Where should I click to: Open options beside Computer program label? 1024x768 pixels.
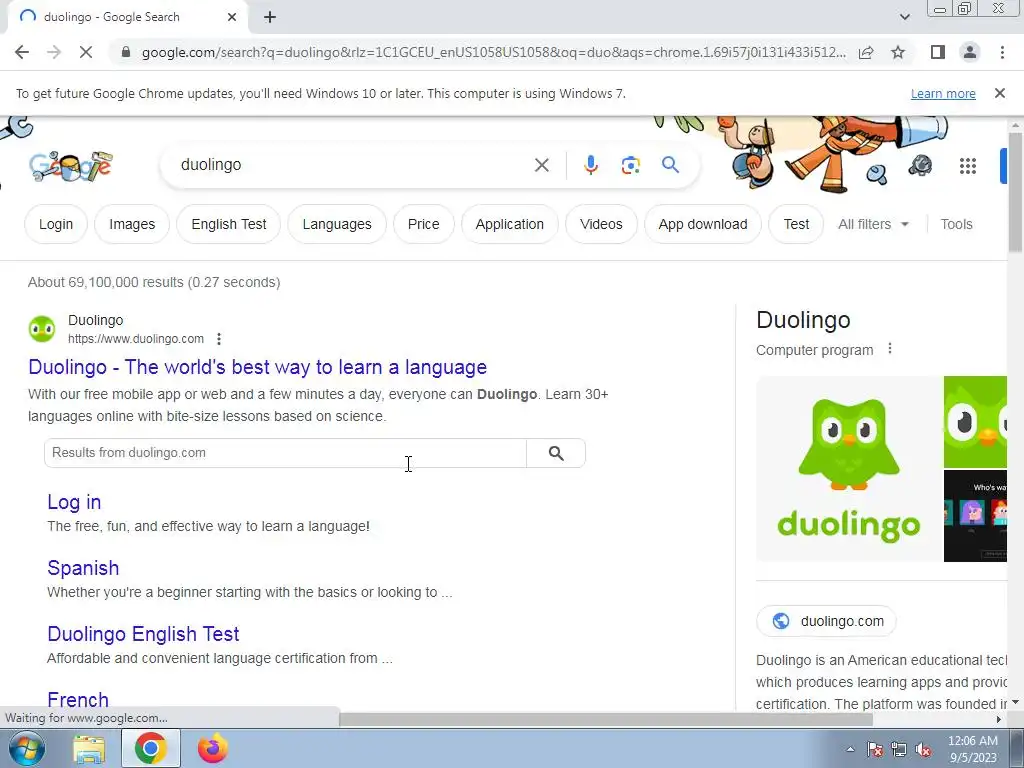pos(889,349)
